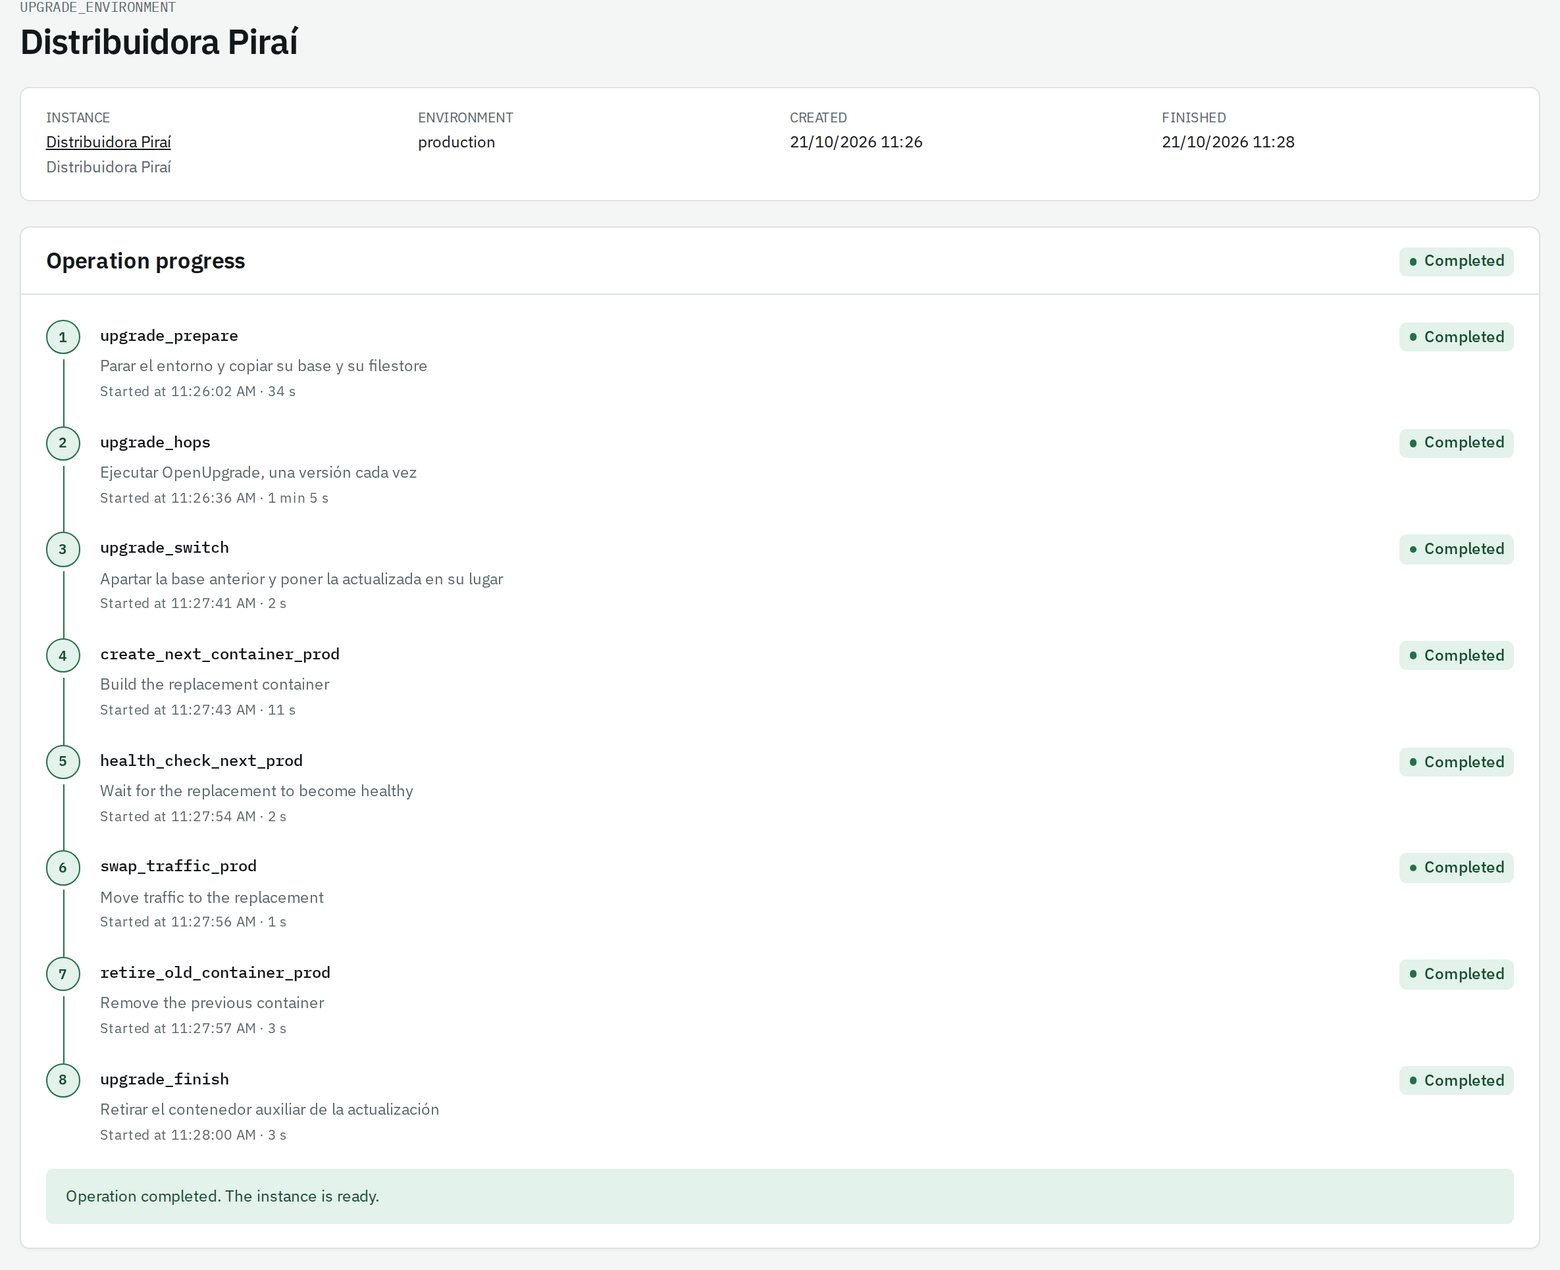
Task: Select the Completed status of upgrade_finish
Action: pyautogui.click(x=1456, y=1080)
